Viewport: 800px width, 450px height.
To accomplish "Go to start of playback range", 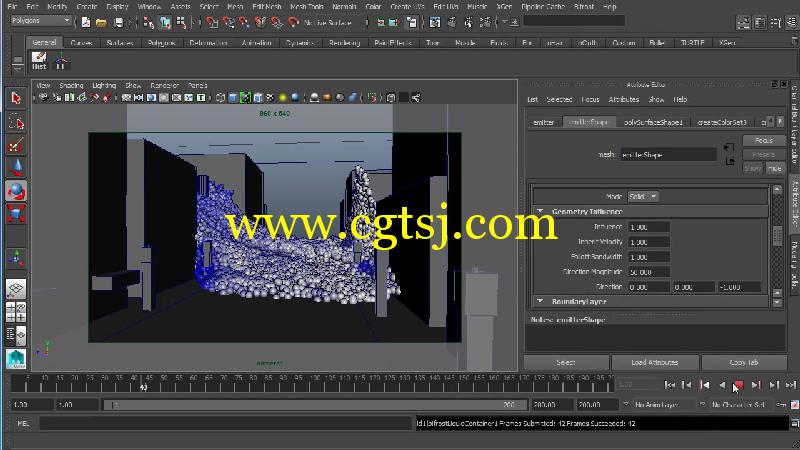I will [x=670, y=385].
